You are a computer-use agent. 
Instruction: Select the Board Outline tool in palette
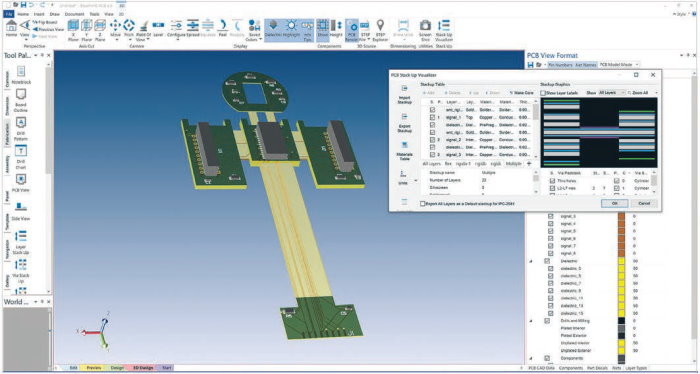[21, 100]
